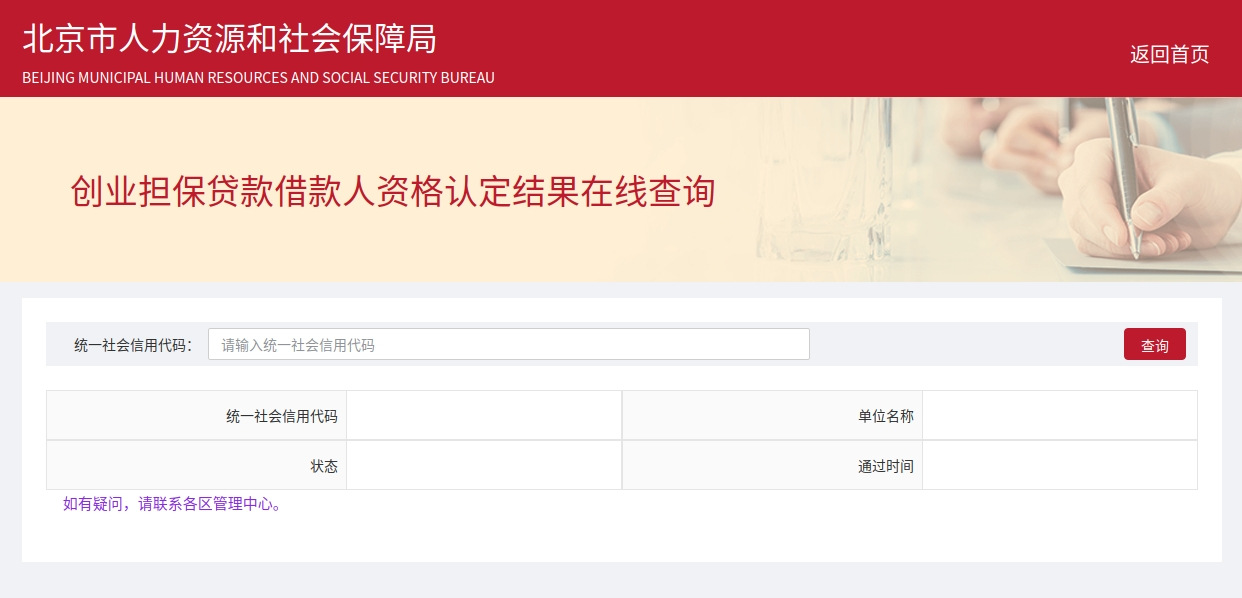The height and width of the screenshot is (598, 1242).
Task: Click the credit code input field
Action: [508, 344]
